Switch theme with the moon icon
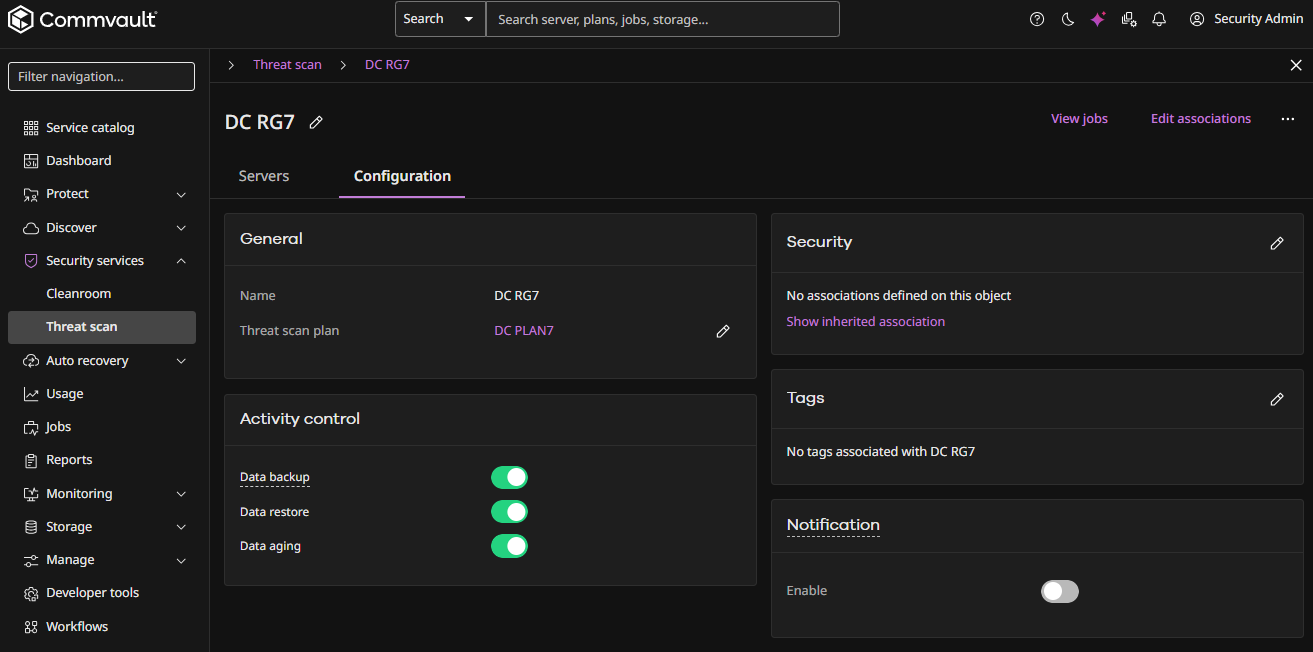This screenshot has width=1313, height=652. pos(1067,19)
